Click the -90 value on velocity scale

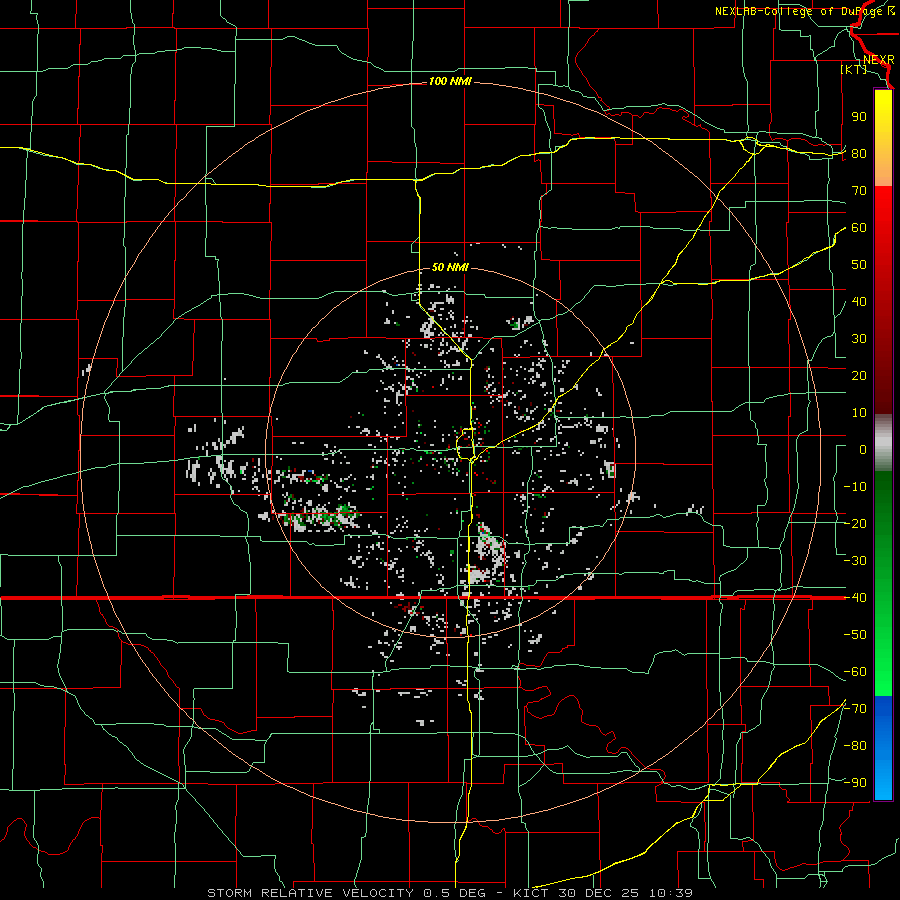click(855, 783)
